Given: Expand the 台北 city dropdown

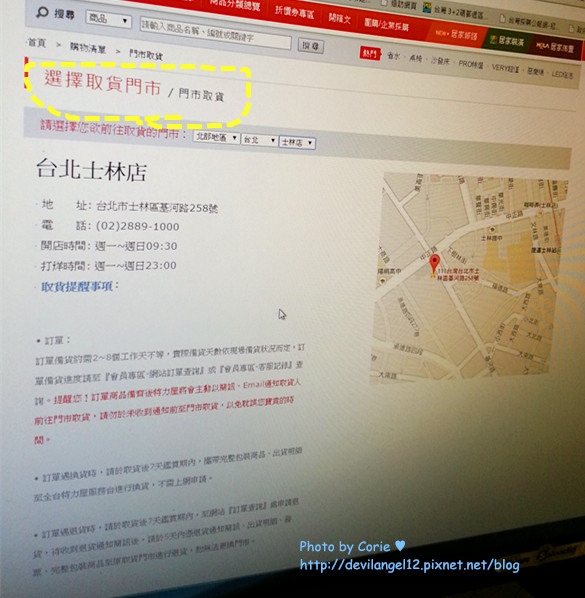Looking at the screenshot, I should (x=259, y=140).
